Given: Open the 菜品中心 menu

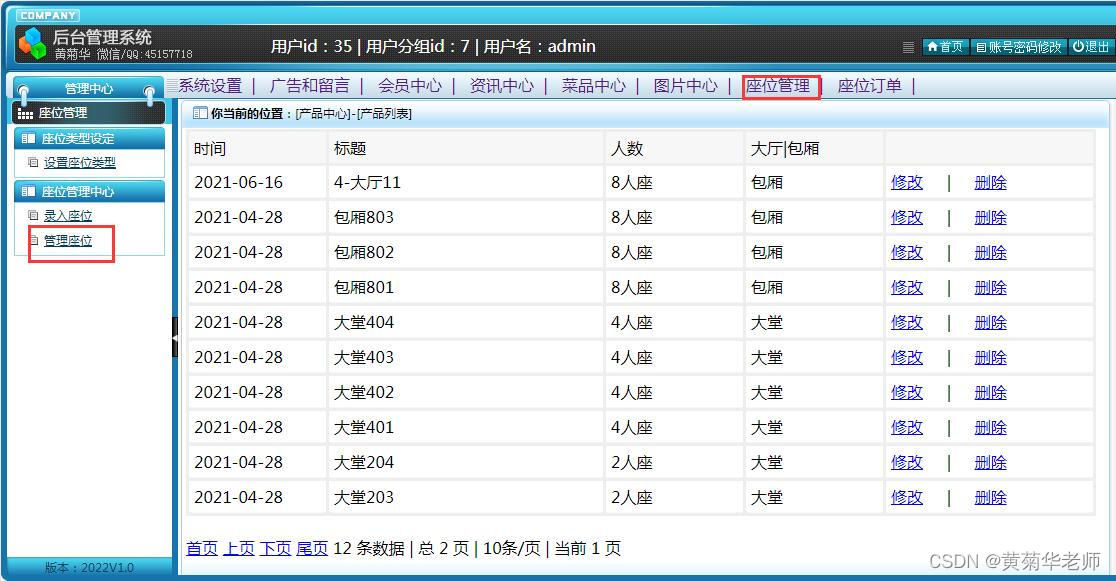Looking at the screenshot, I should [x=594, y=85].
